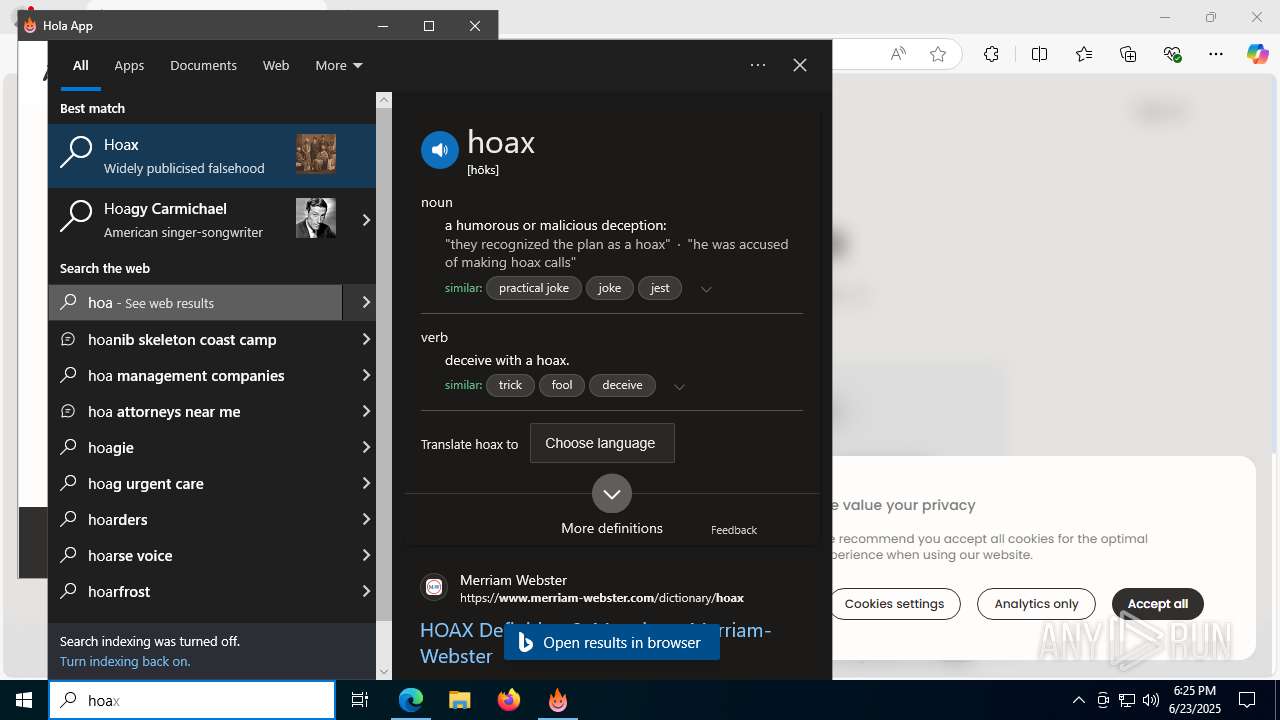Add the page to Edge favorites
The width and height of the screenshot is (1280, 720).
[938, 54]
